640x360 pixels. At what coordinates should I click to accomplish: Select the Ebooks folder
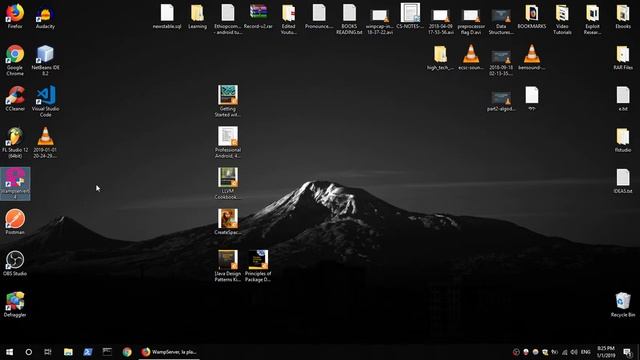point(623,16)
